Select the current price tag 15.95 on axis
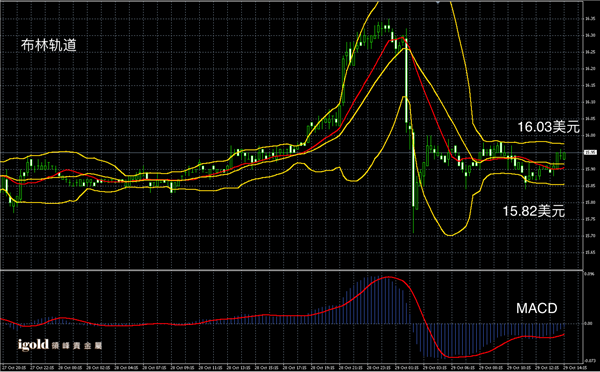Screen dimensions: 600x372 (x=590, y=152)
